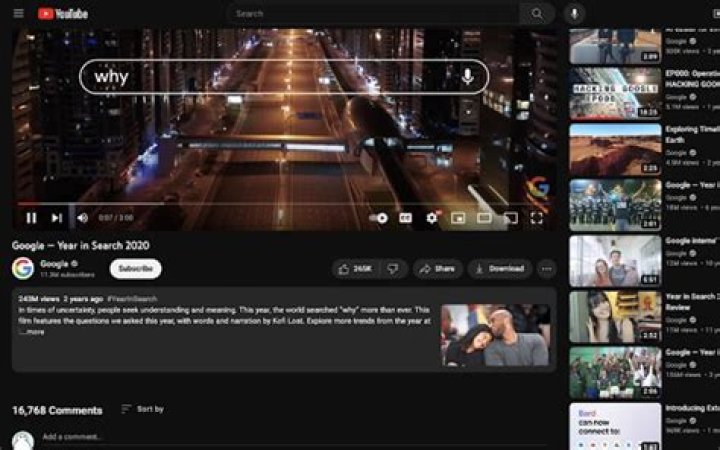The image size is (720, 450).
Task: Open the featured thumbnail in description box
Action: point(495,335)
